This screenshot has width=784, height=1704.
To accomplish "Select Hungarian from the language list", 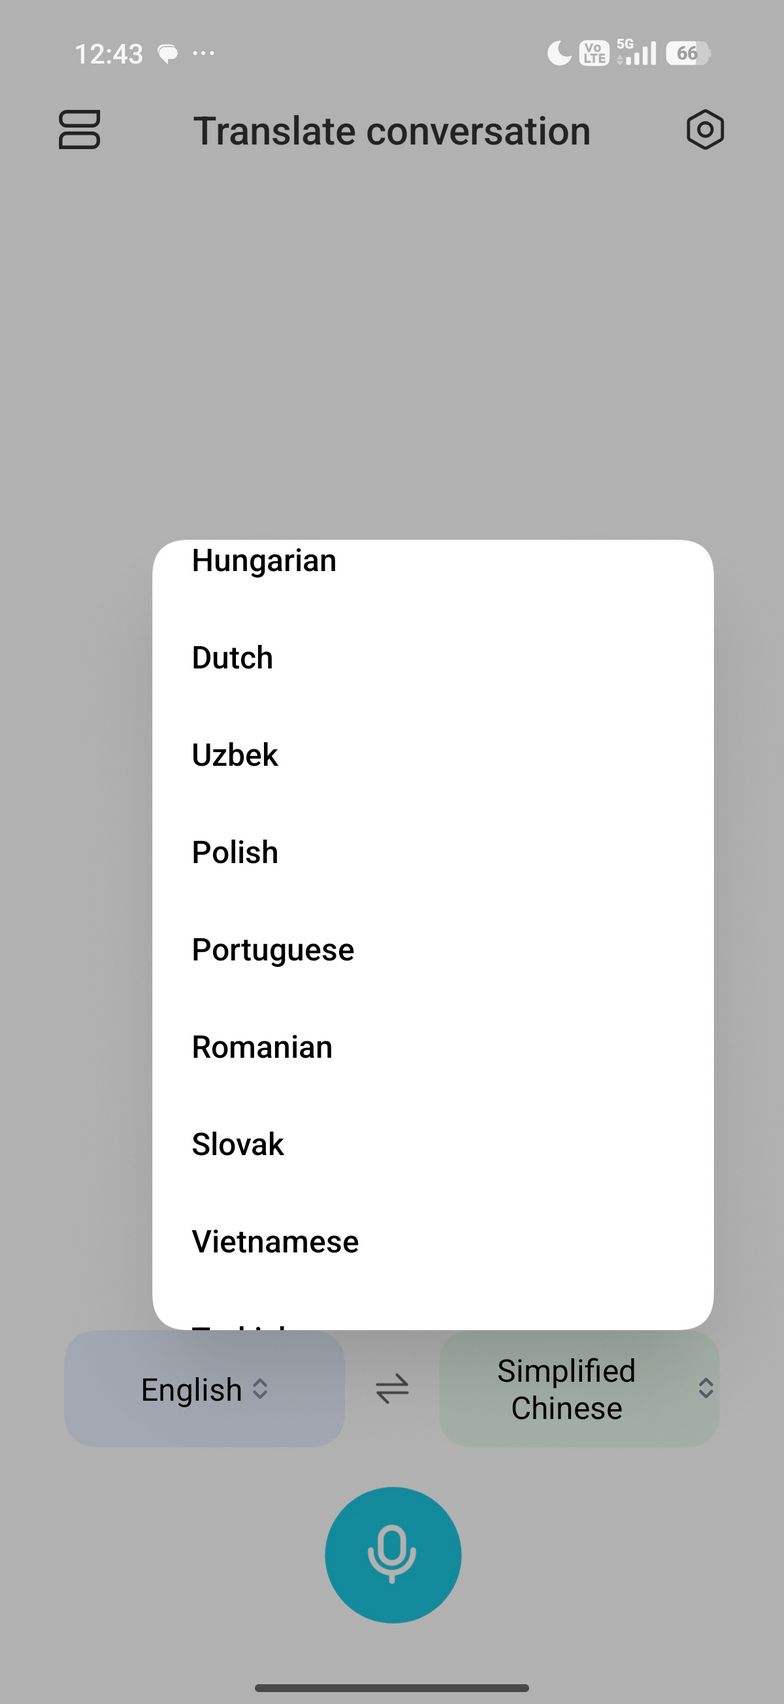I will click(x=264, y=561).
